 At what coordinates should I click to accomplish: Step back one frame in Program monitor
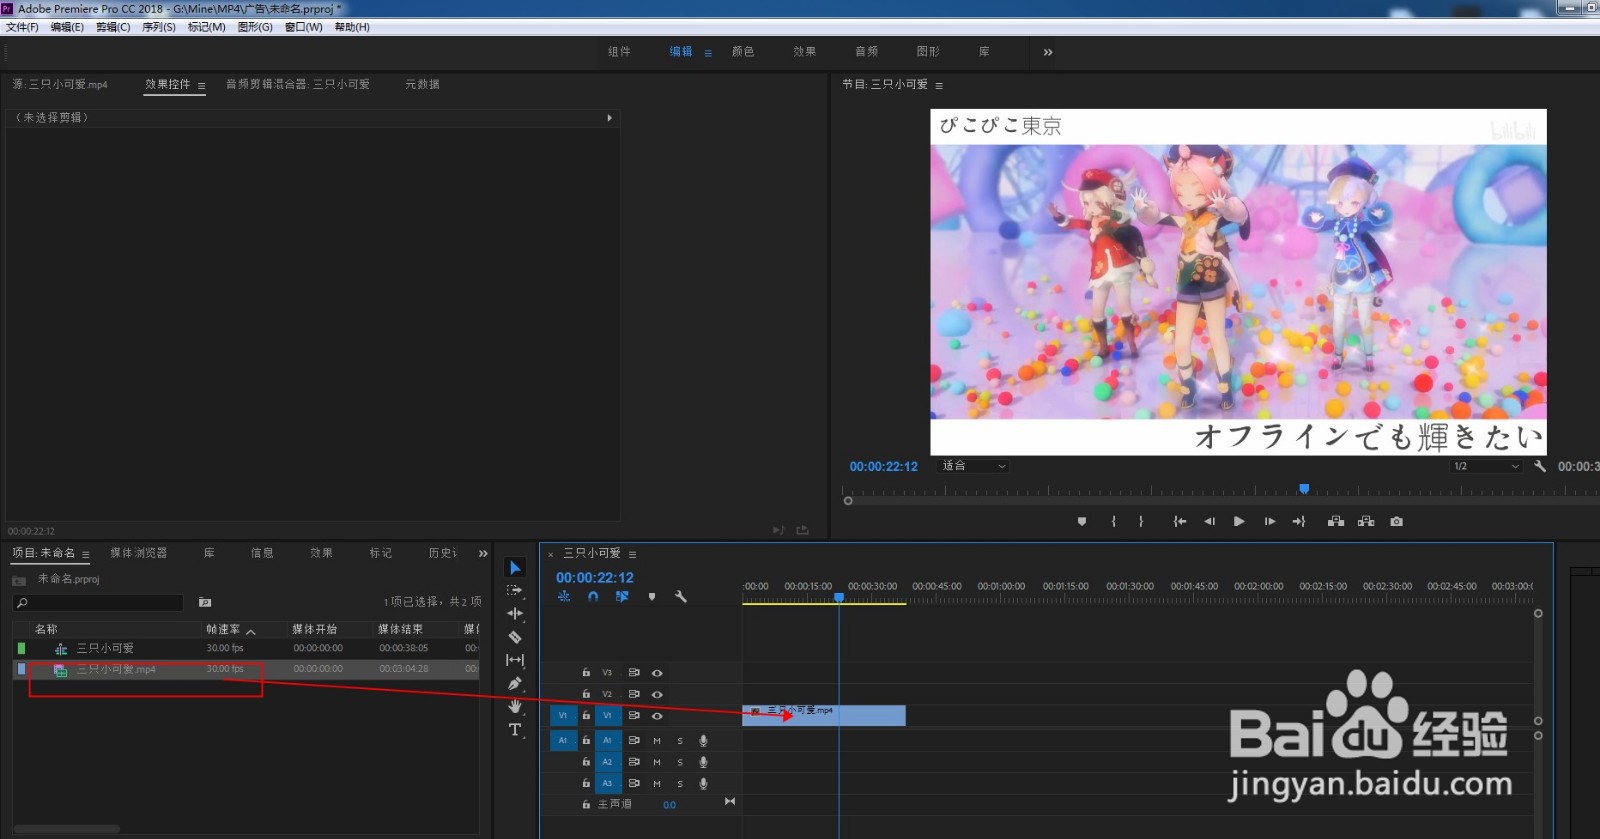pos(1209,521)
